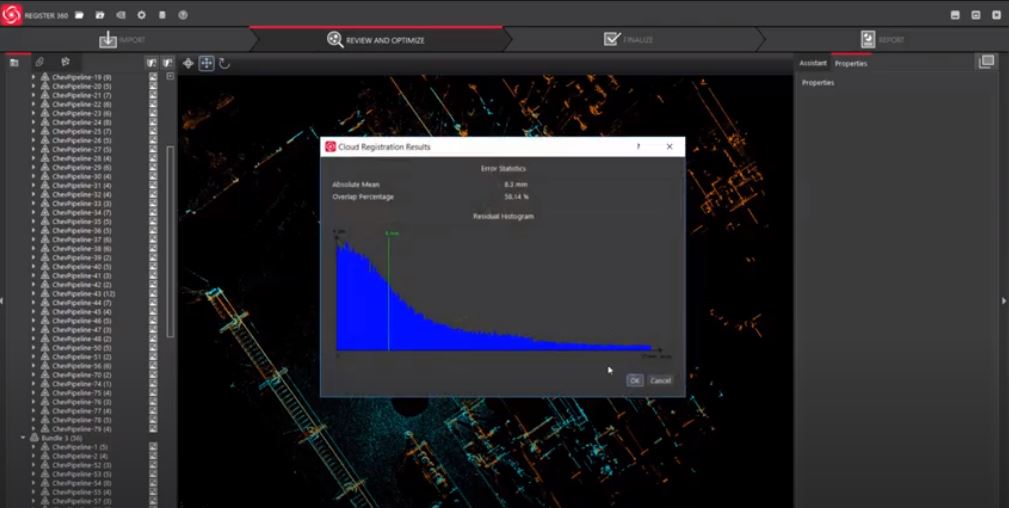This screenshot has height=508, width=1009.
Task: Go to the Finalize workflow step
Action: [x=628, y=39]
